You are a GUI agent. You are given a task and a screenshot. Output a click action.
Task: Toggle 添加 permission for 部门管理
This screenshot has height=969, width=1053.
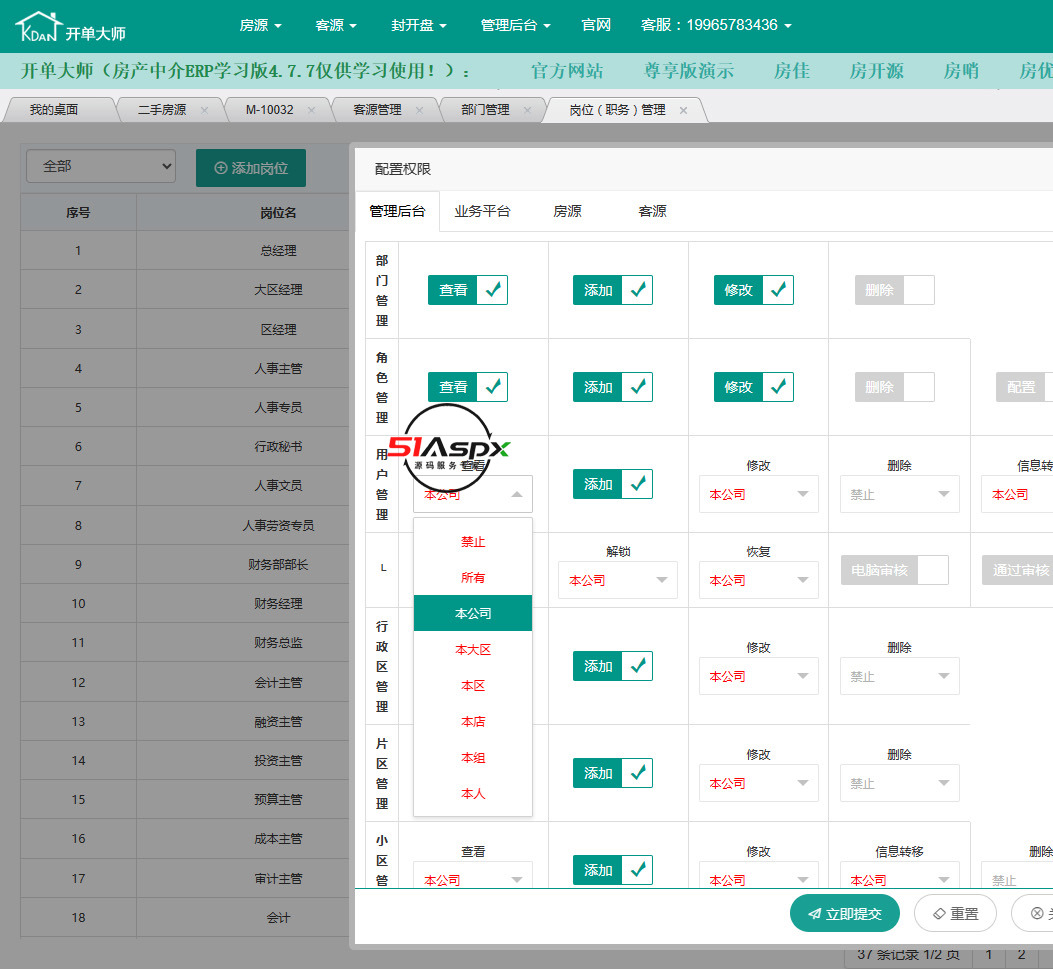[612, 290]
